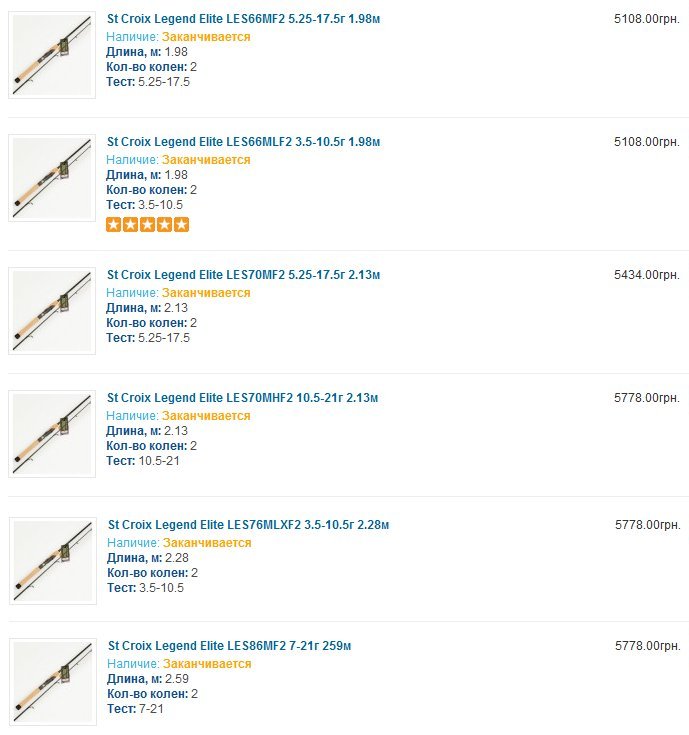Image resolution: width=689 pixels, height=735 pixels.
Task: Click the LES76MLXF2 rod thumbnail image
Action: point(53,560)
